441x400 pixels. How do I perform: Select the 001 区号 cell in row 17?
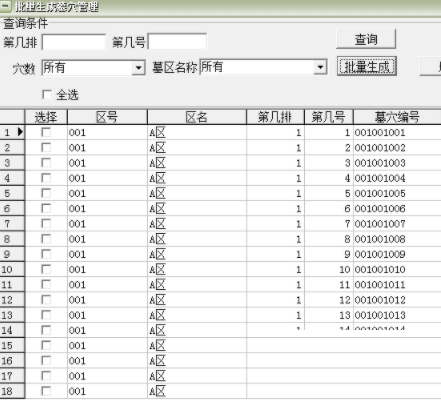[x=107, y=376]
